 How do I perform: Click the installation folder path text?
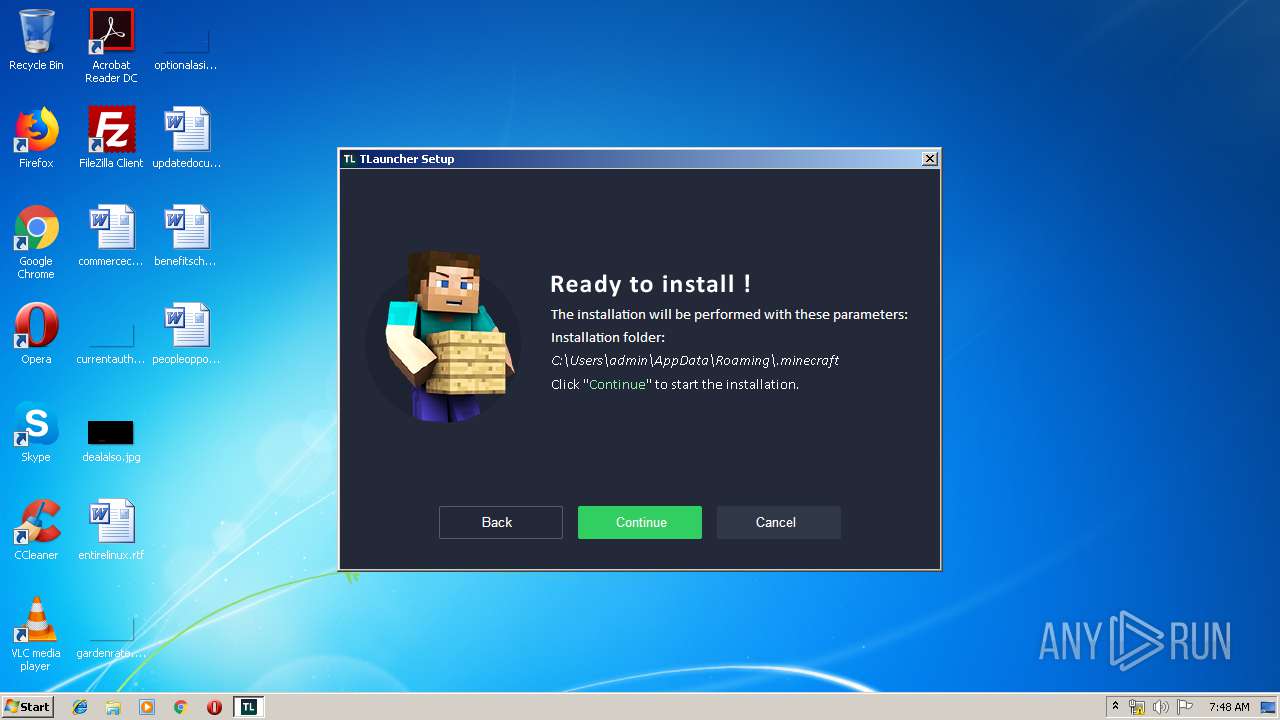(695, 360)
